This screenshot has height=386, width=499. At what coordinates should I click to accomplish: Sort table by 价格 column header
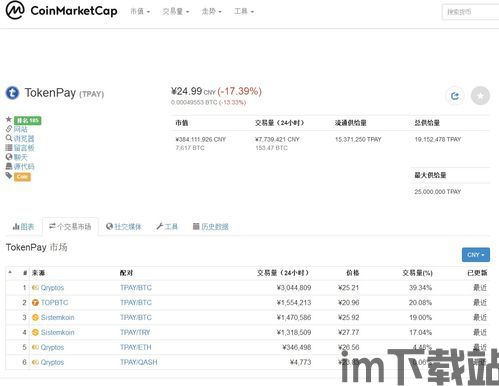click(352, 273)
